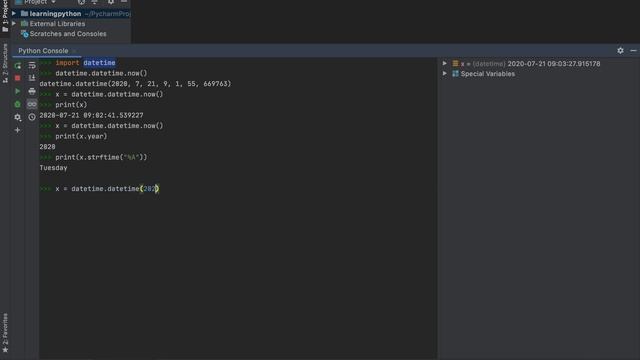The image size is (640, 360).
Task: Rerun the Python console
Action: (18, 65)
